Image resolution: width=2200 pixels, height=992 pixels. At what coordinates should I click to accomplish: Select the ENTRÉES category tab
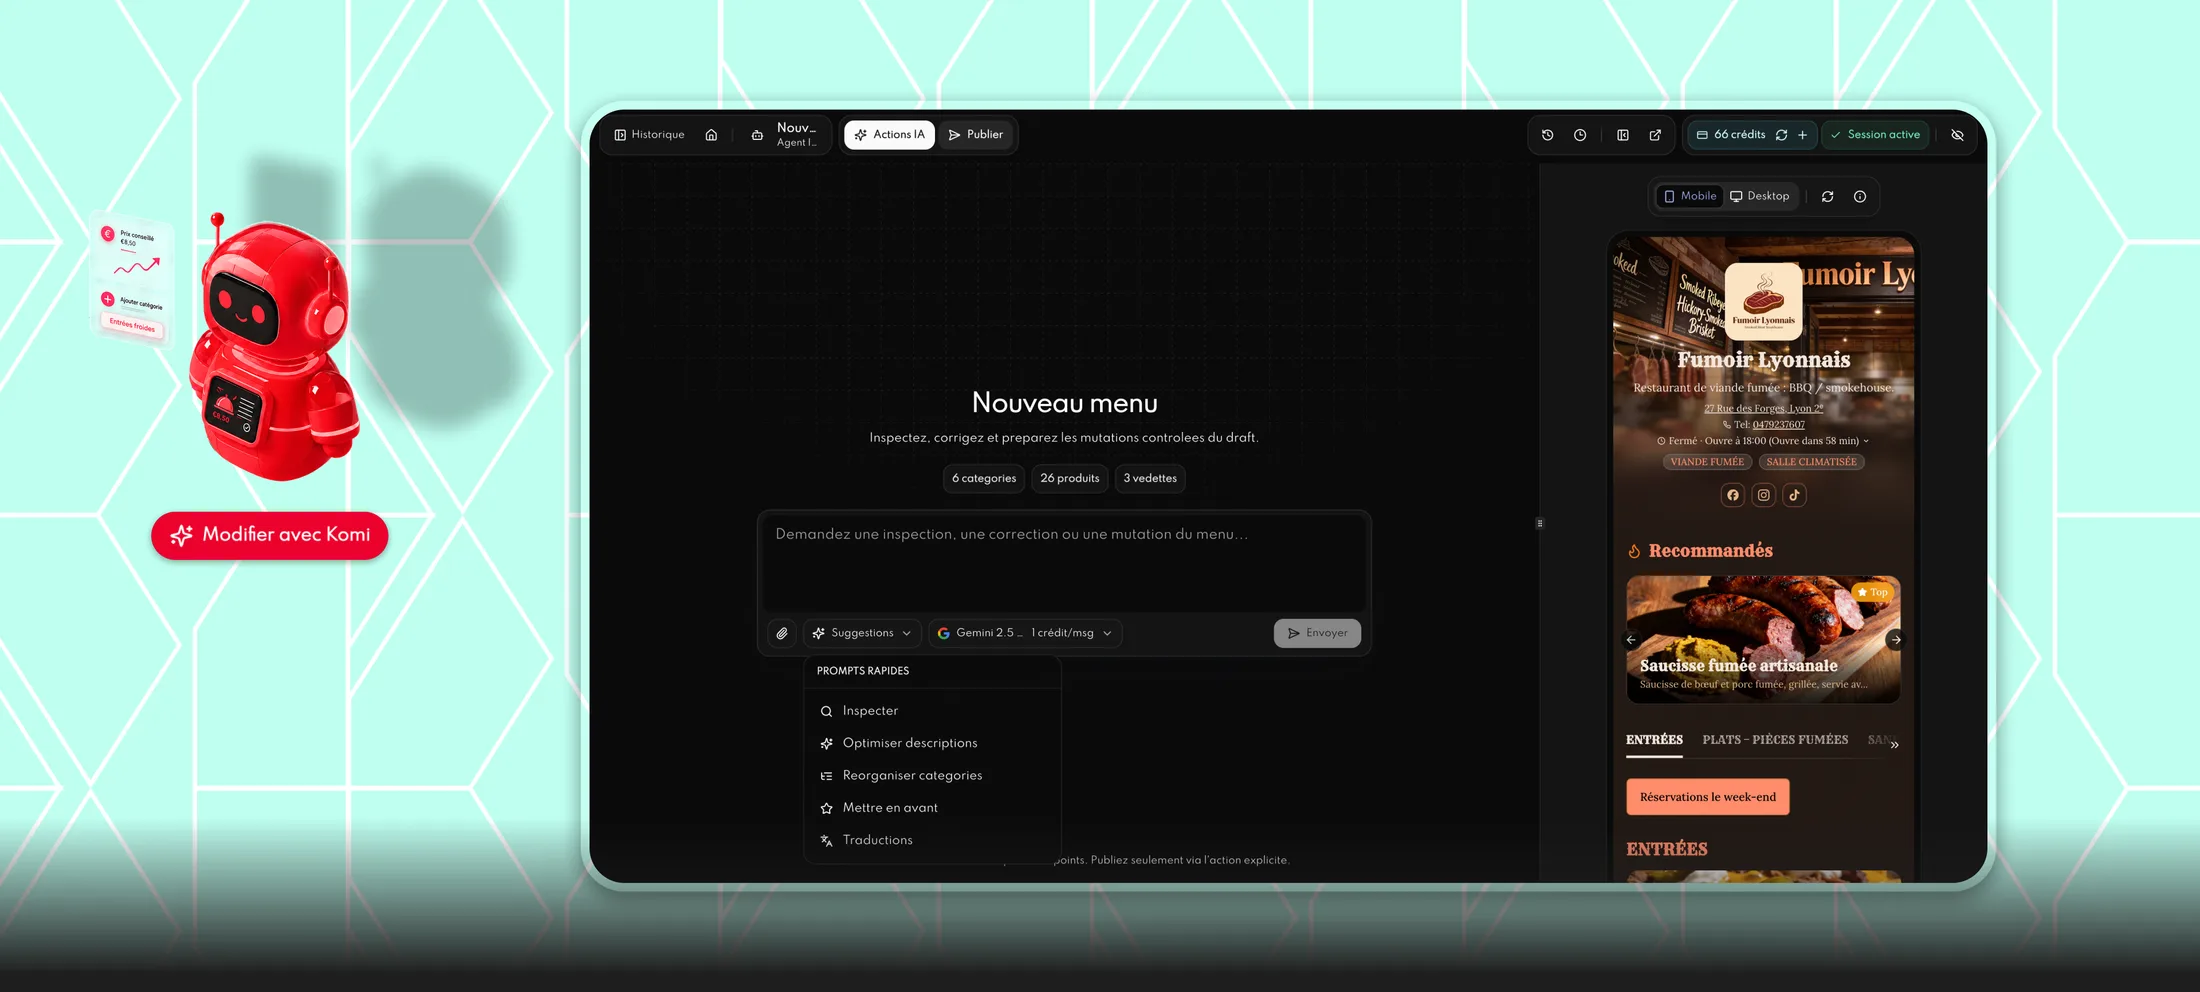click(x=1654, y=740)
